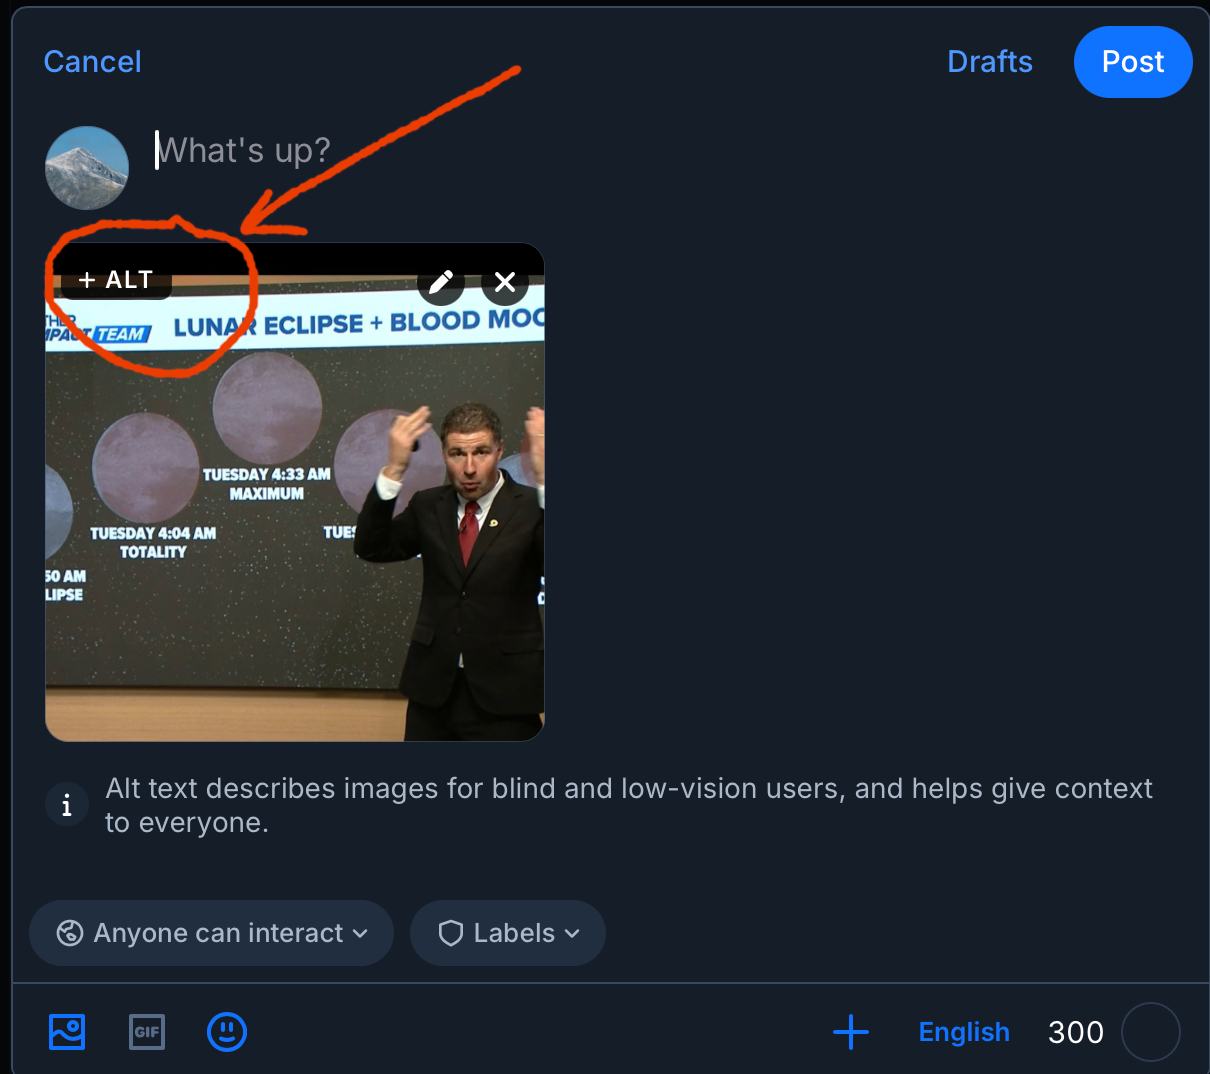Viewport: 1210px width, 1074px height.
Task: Remove the attached image with X icon
Action: click(505, 283)
